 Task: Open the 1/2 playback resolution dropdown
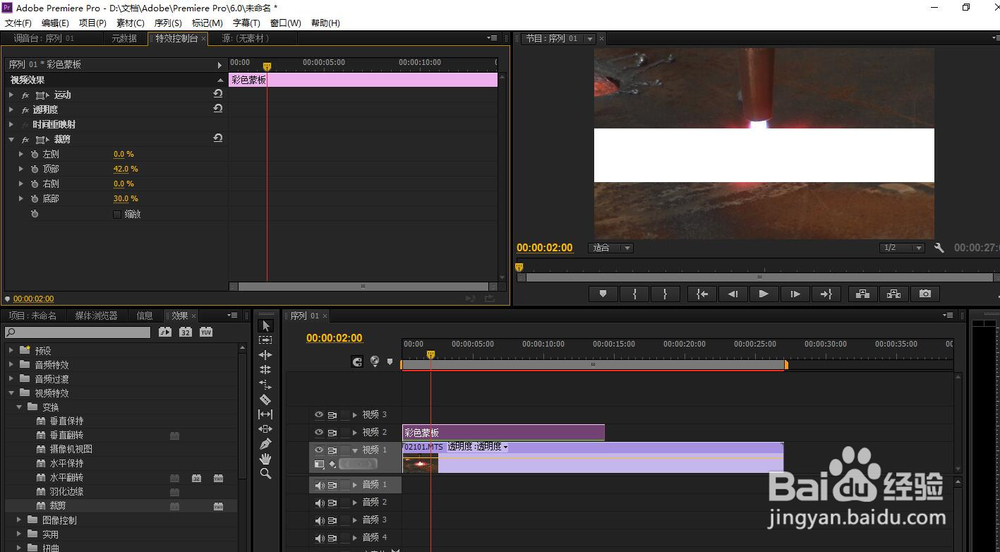coord(901,248)
